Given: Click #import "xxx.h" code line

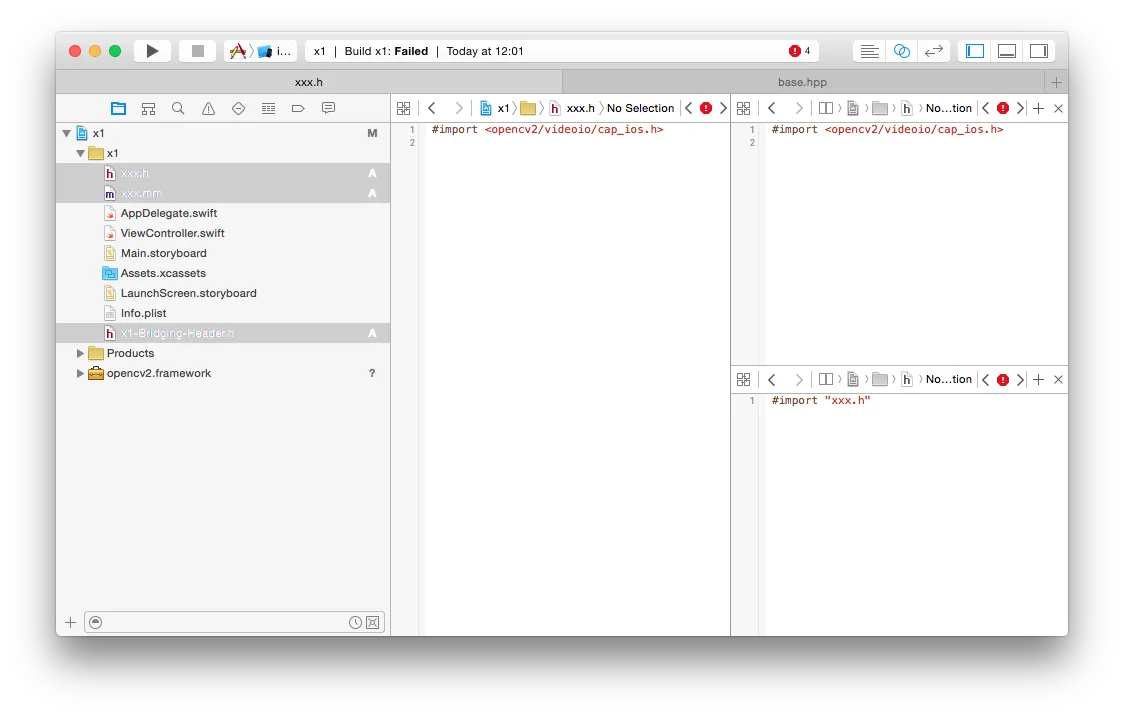Looking at the screenshot, I should [x=821, y=401].
